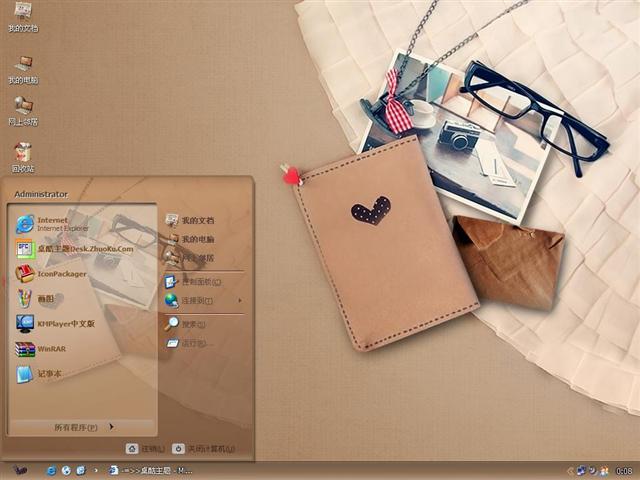
Task: Expand the quick launch overflow chevron in the taskbar
Action: (96, 470)
